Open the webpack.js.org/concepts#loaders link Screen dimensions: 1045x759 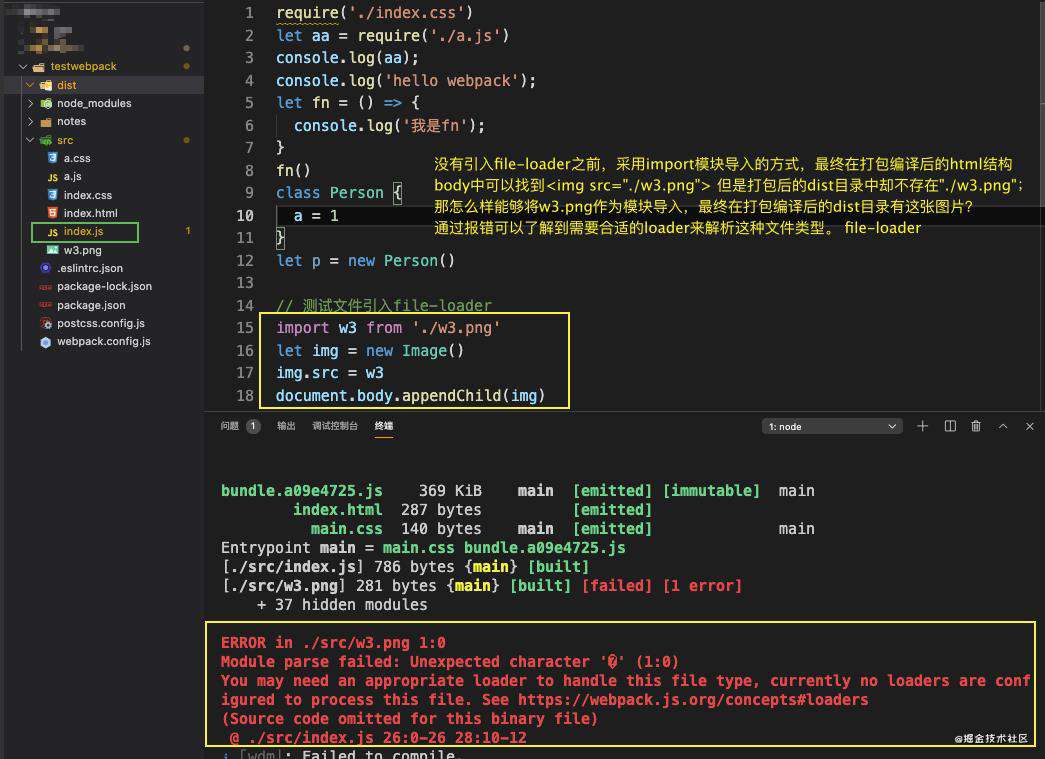[x=693, y=700]
